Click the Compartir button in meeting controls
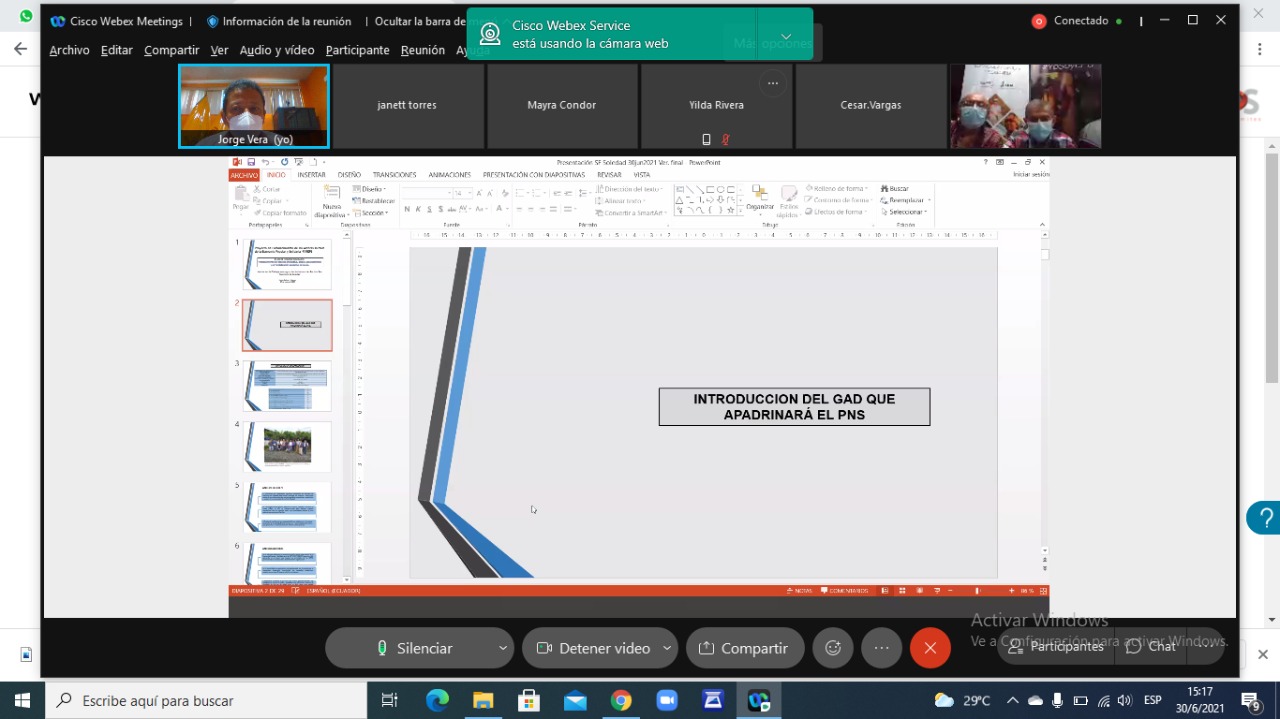This screenshot has height=719, width=1280. pos(744,648)
